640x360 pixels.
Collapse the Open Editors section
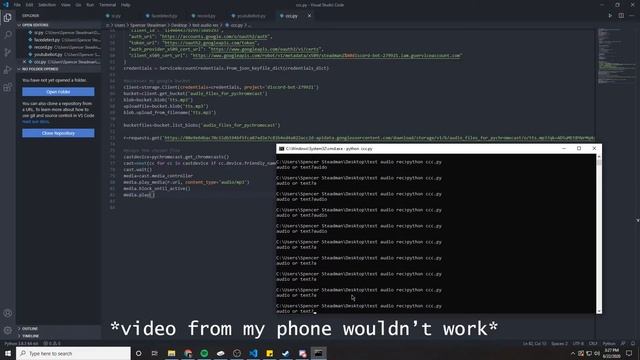coord(59,25)
